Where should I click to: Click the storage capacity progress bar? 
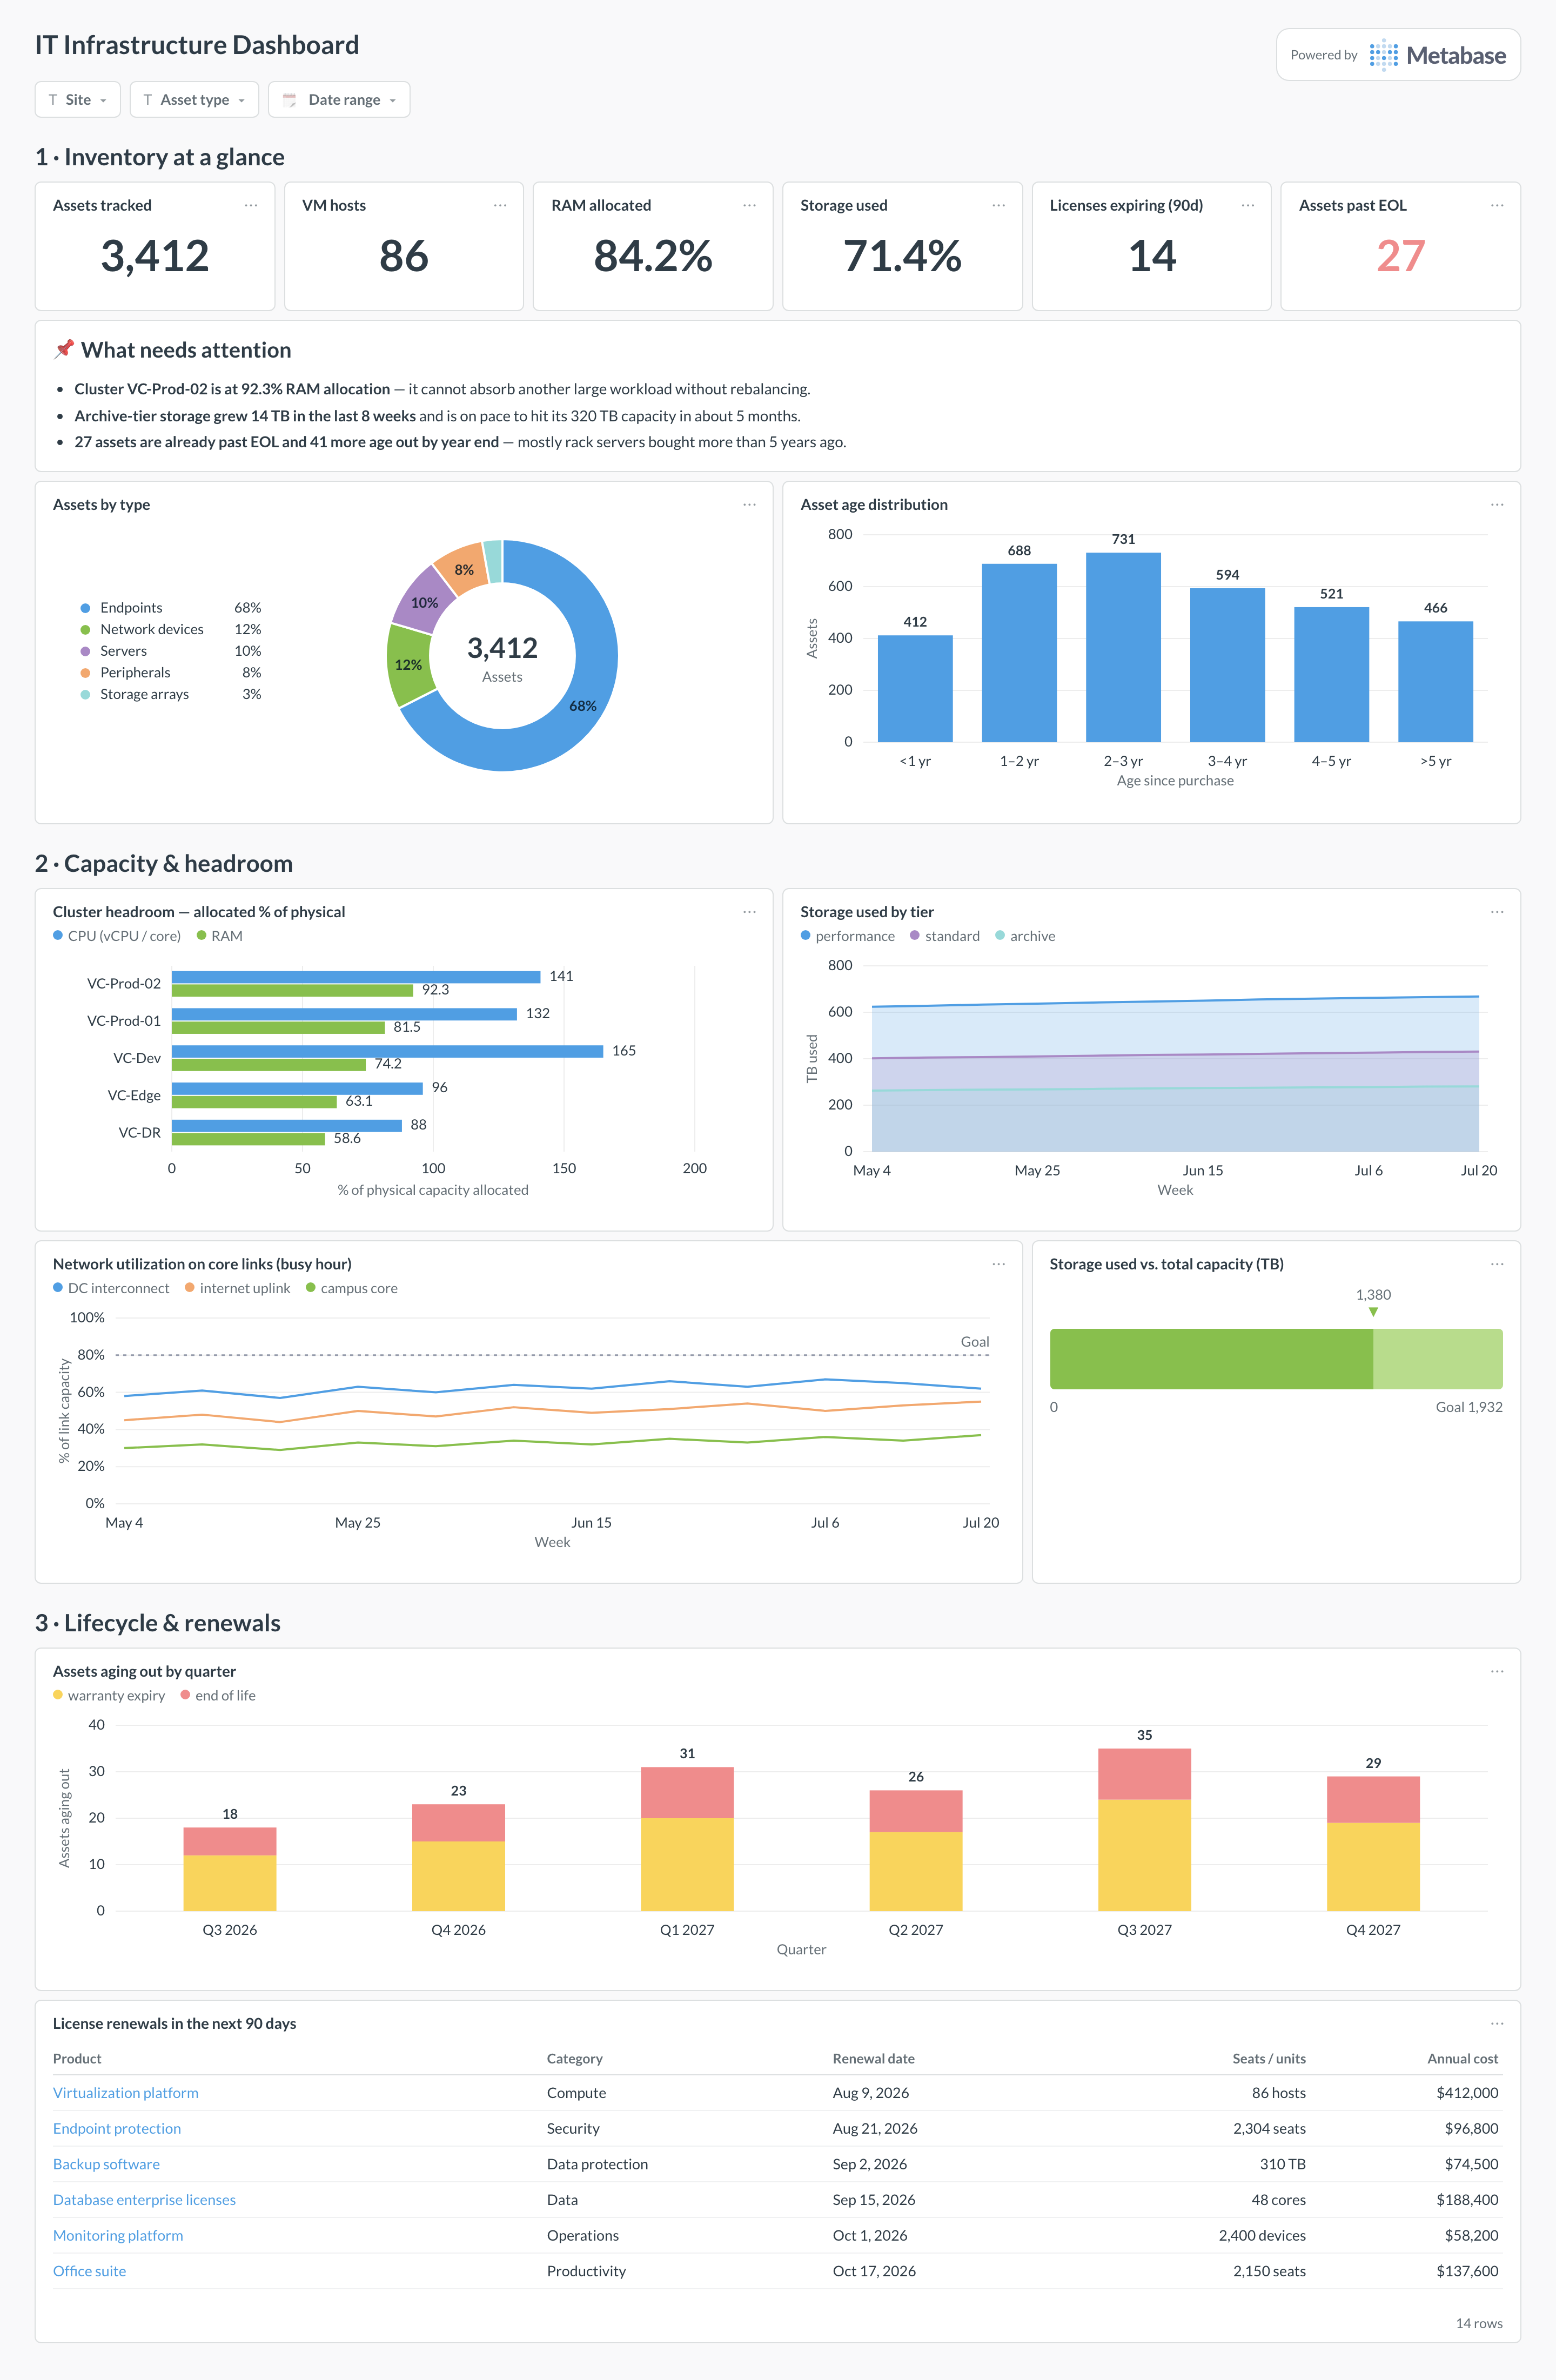(1276, 1359)
